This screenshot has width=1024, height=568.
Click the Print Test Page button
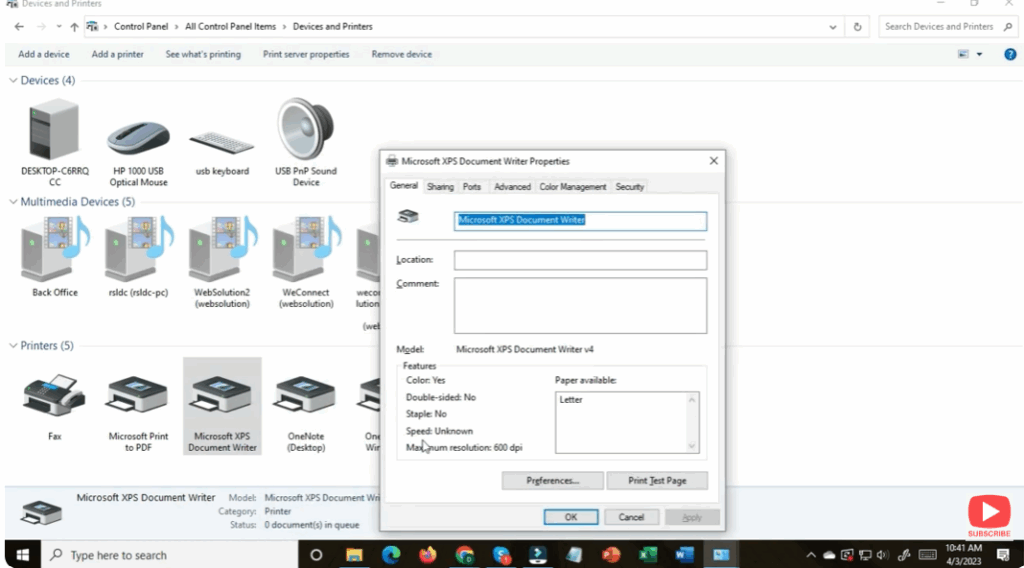pyautogui.click(x=657, y=481)
